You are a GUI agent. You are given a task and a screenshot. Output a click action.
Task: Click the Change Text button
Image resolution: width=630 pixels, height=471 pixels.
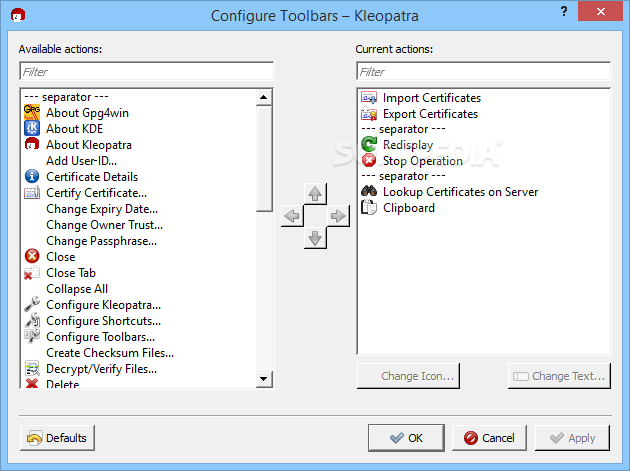[559, 376]
